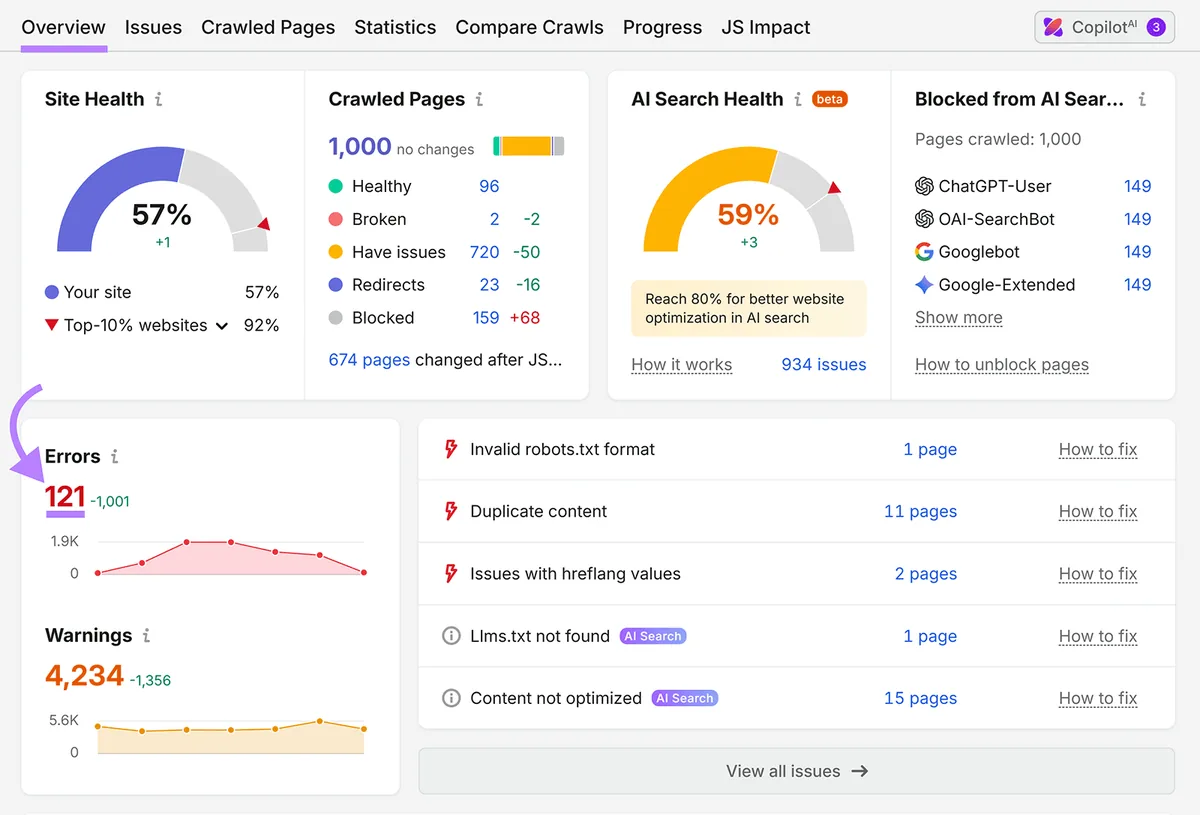Go to the Statistics tab
1200x815 pixels.
(x=395, y=27)
